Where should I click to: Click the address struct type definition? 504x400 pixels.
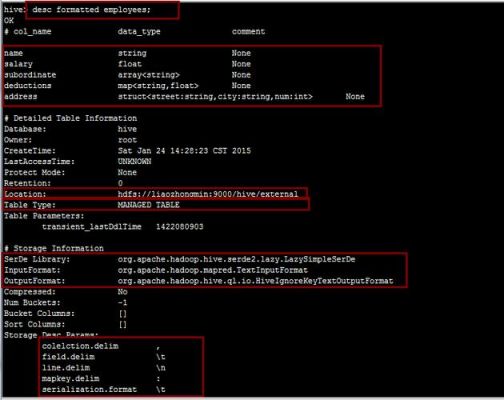point(215,97)
